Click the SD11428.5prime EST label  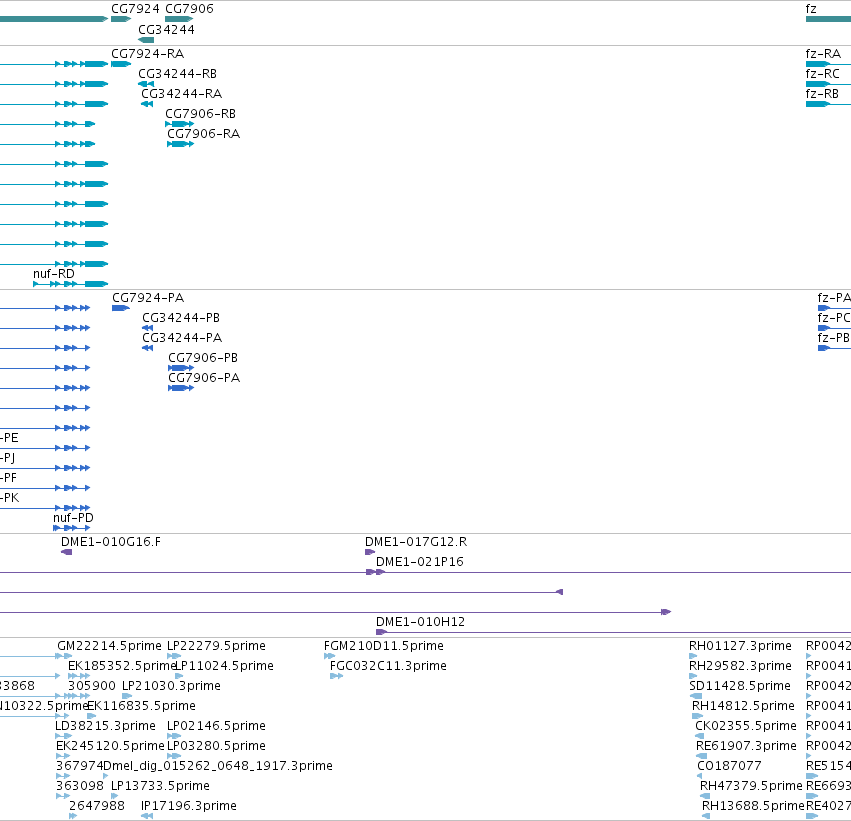pyautogui.click(x=740, y=686)
